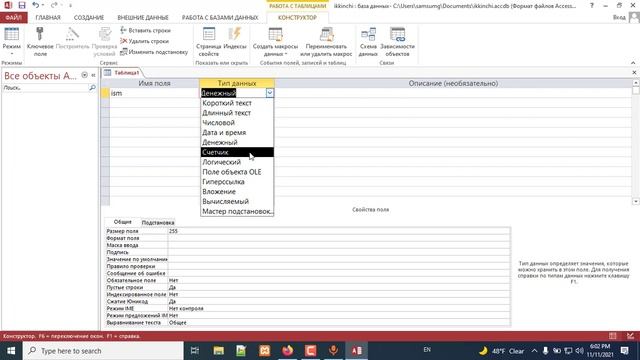
Task: Click Выравнивание текста value Общее
Action: pos(339,322)
